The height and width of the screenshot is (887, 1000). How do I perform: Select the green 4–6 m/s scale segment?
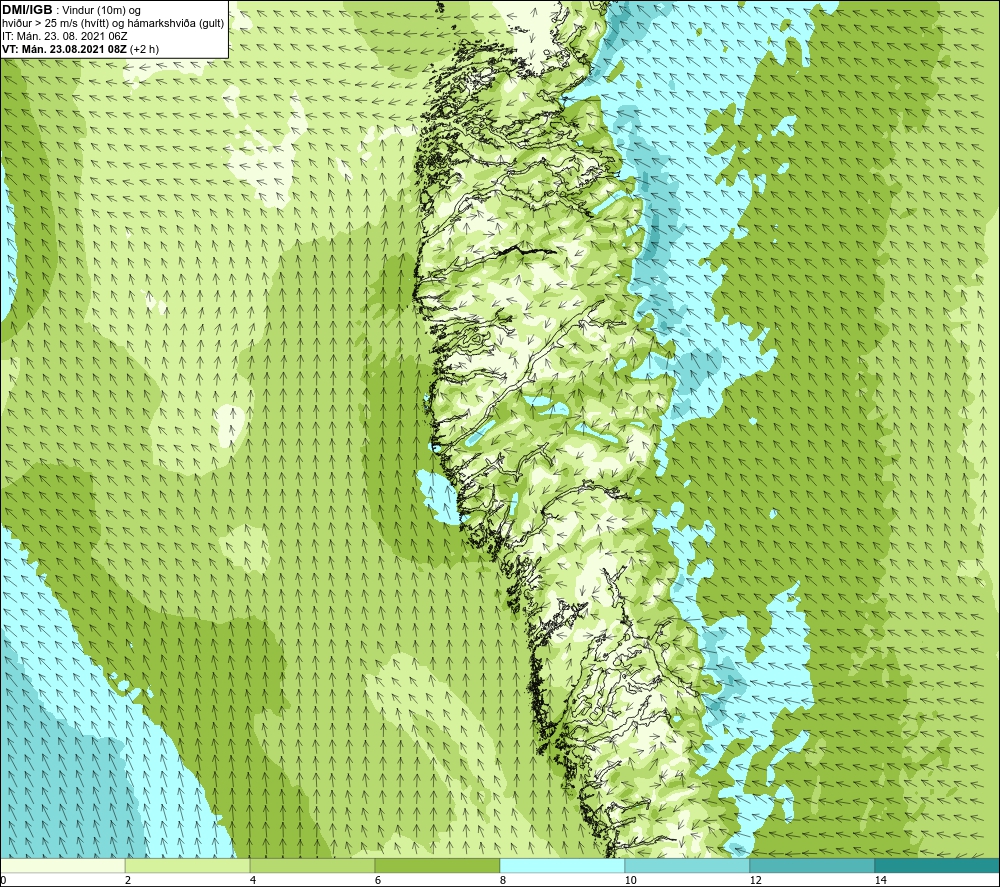pos(312,865)
